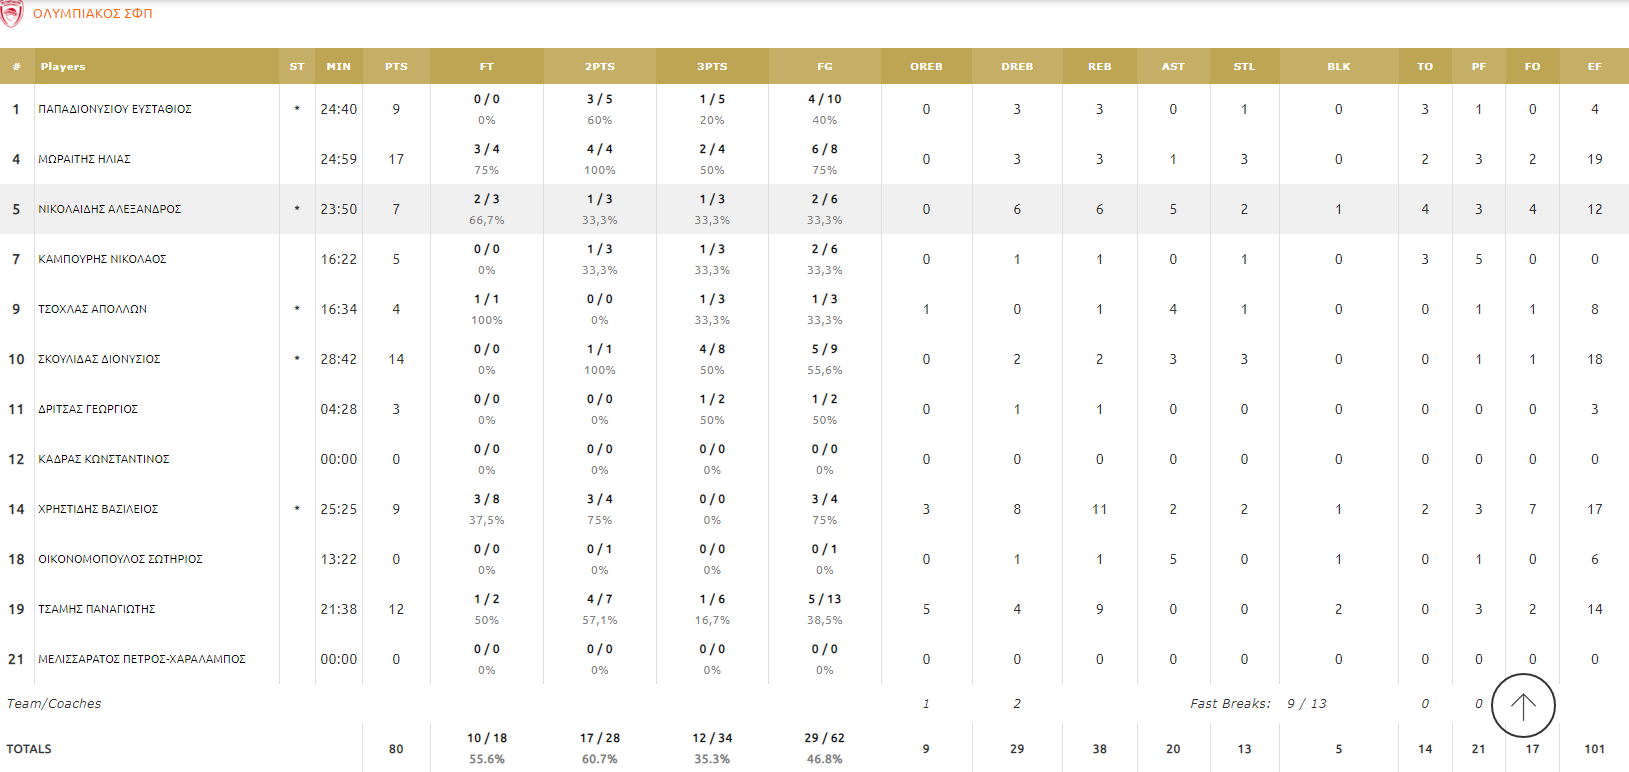Image resolution: width=1629 pixels, height=772 pixels.
Task: Click the Team/Coaches row label
Action: tap(54, 704)
